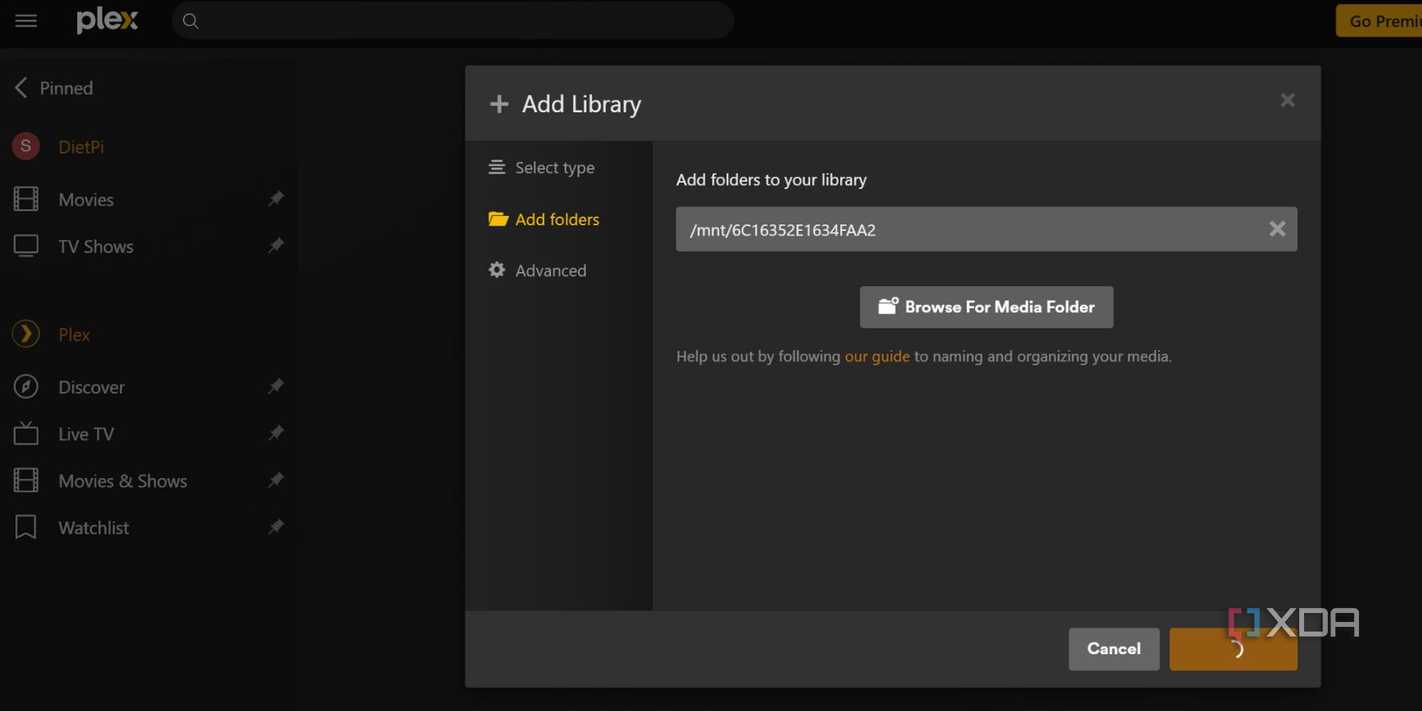1422x711 pixels.
Task: Click the Add folders folder icon
Action: (x=498, y=219)
